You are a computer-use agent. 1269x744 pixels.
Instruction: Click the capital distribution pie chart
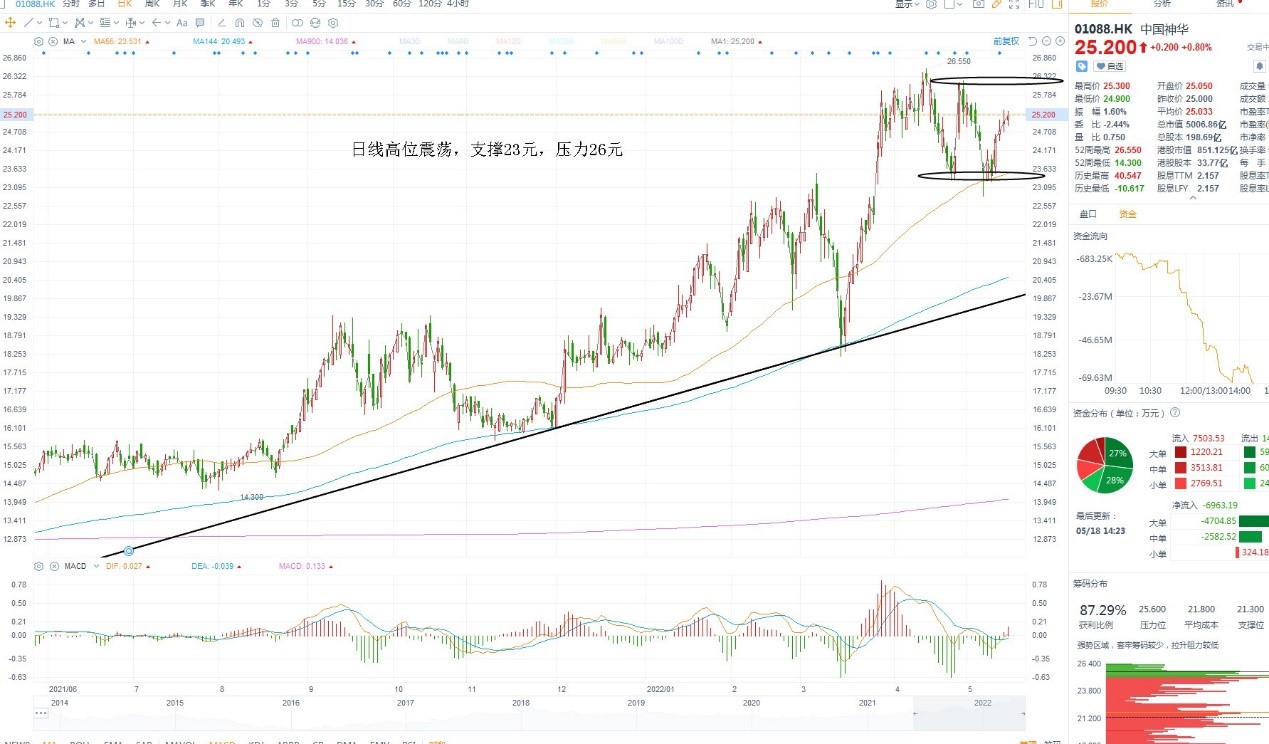1104,466
